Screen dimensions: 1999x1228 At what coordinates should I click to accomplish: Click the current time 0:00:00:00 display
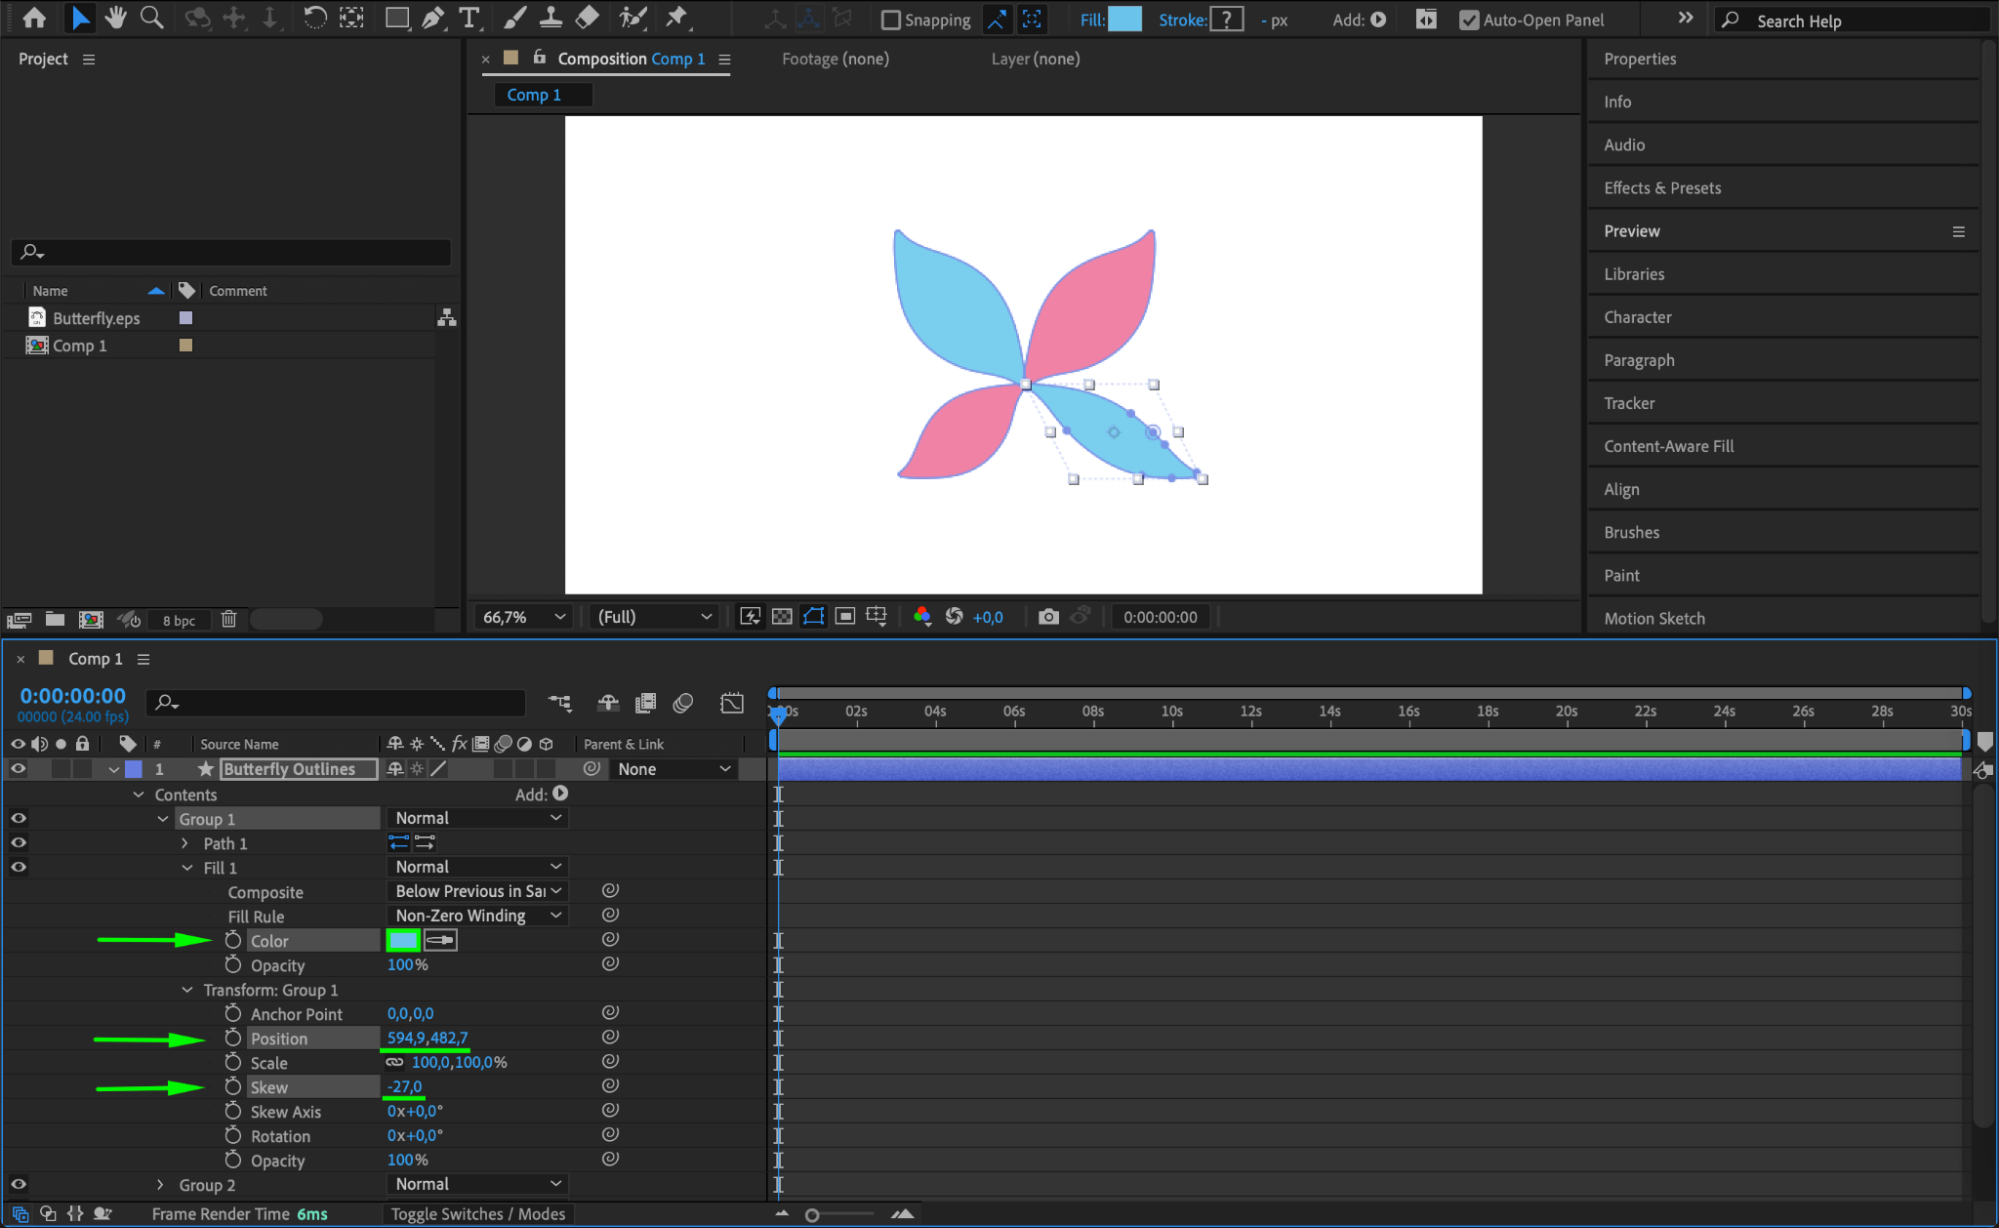click(73, 696)
